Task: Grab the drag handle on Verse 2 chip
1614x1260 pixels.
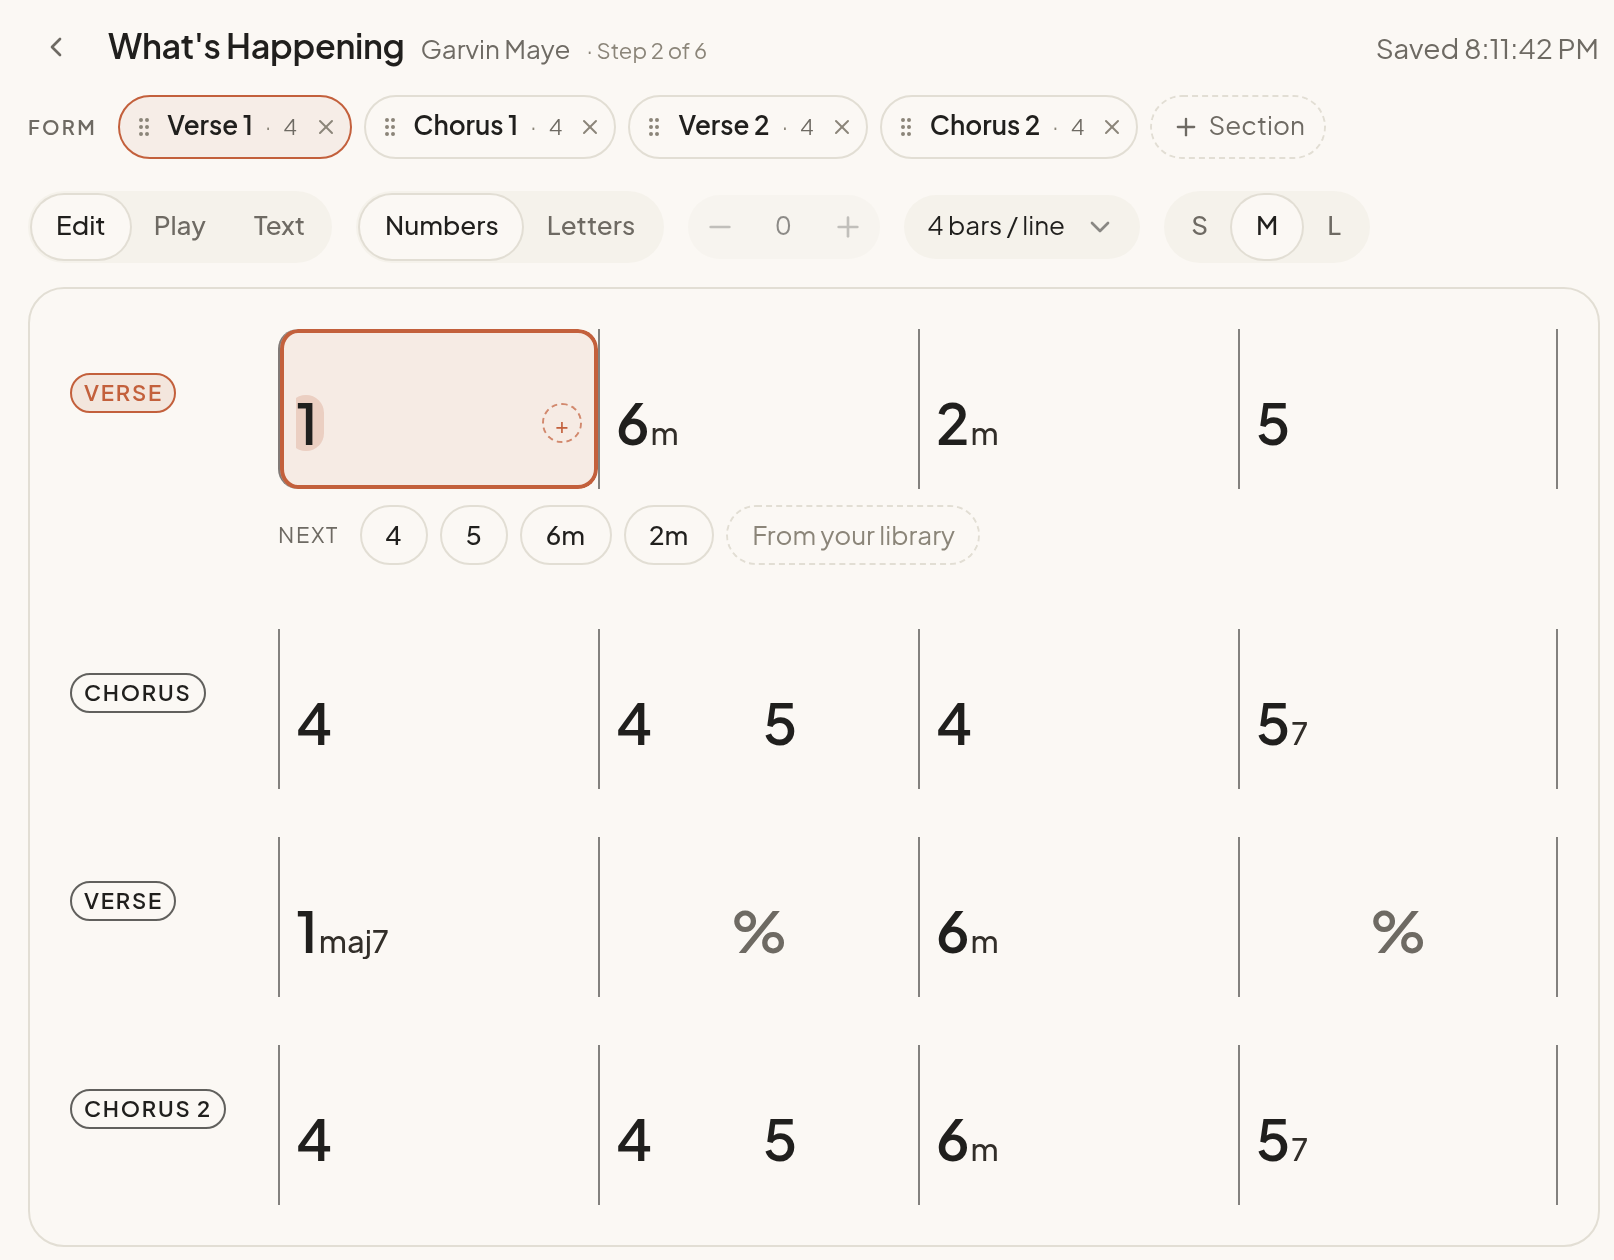Action: pyautogui.click(x=654, y=127)
